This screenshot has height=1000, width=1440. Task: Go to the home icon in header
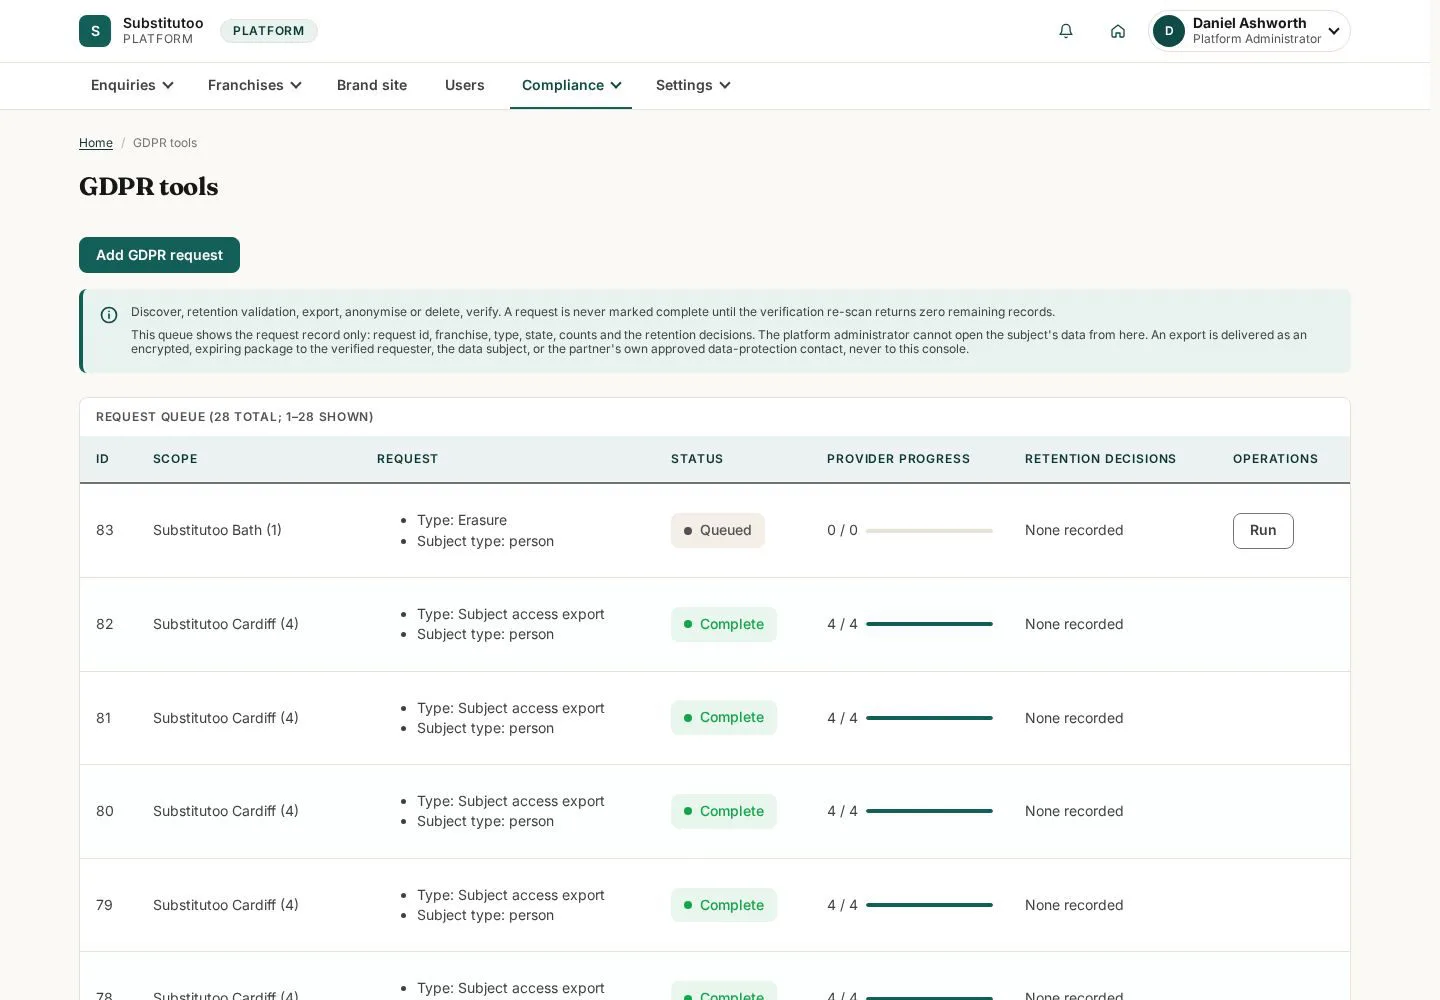(x=1118, y=31)
